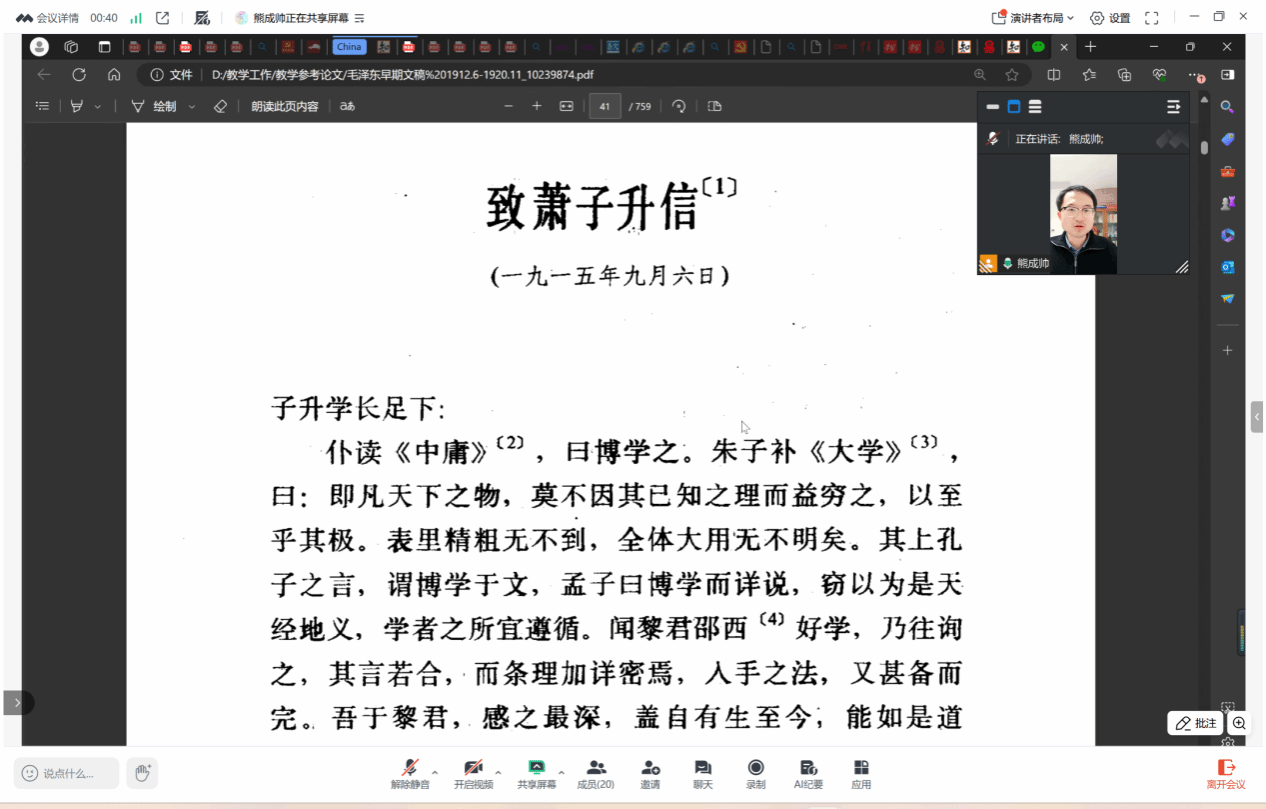Toggle the PDF table of contents sidebar

coord(42,106)
